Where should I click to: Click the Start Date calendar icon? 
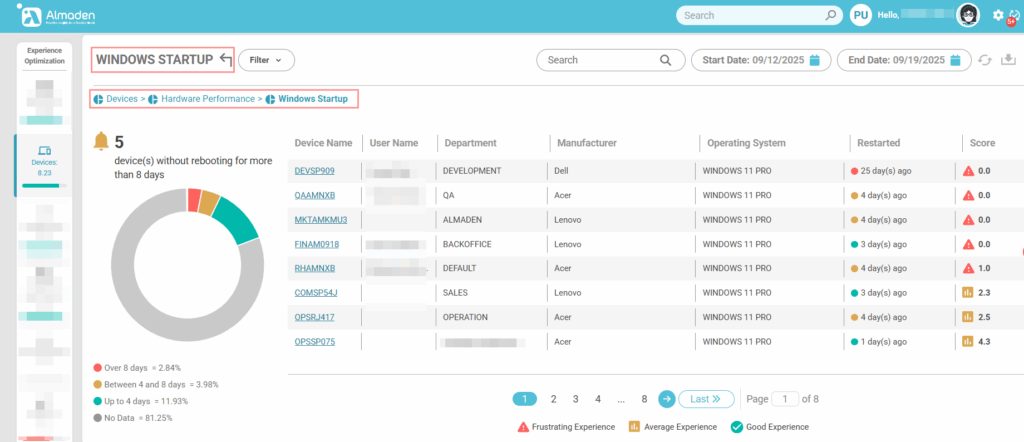pos(815,60)
